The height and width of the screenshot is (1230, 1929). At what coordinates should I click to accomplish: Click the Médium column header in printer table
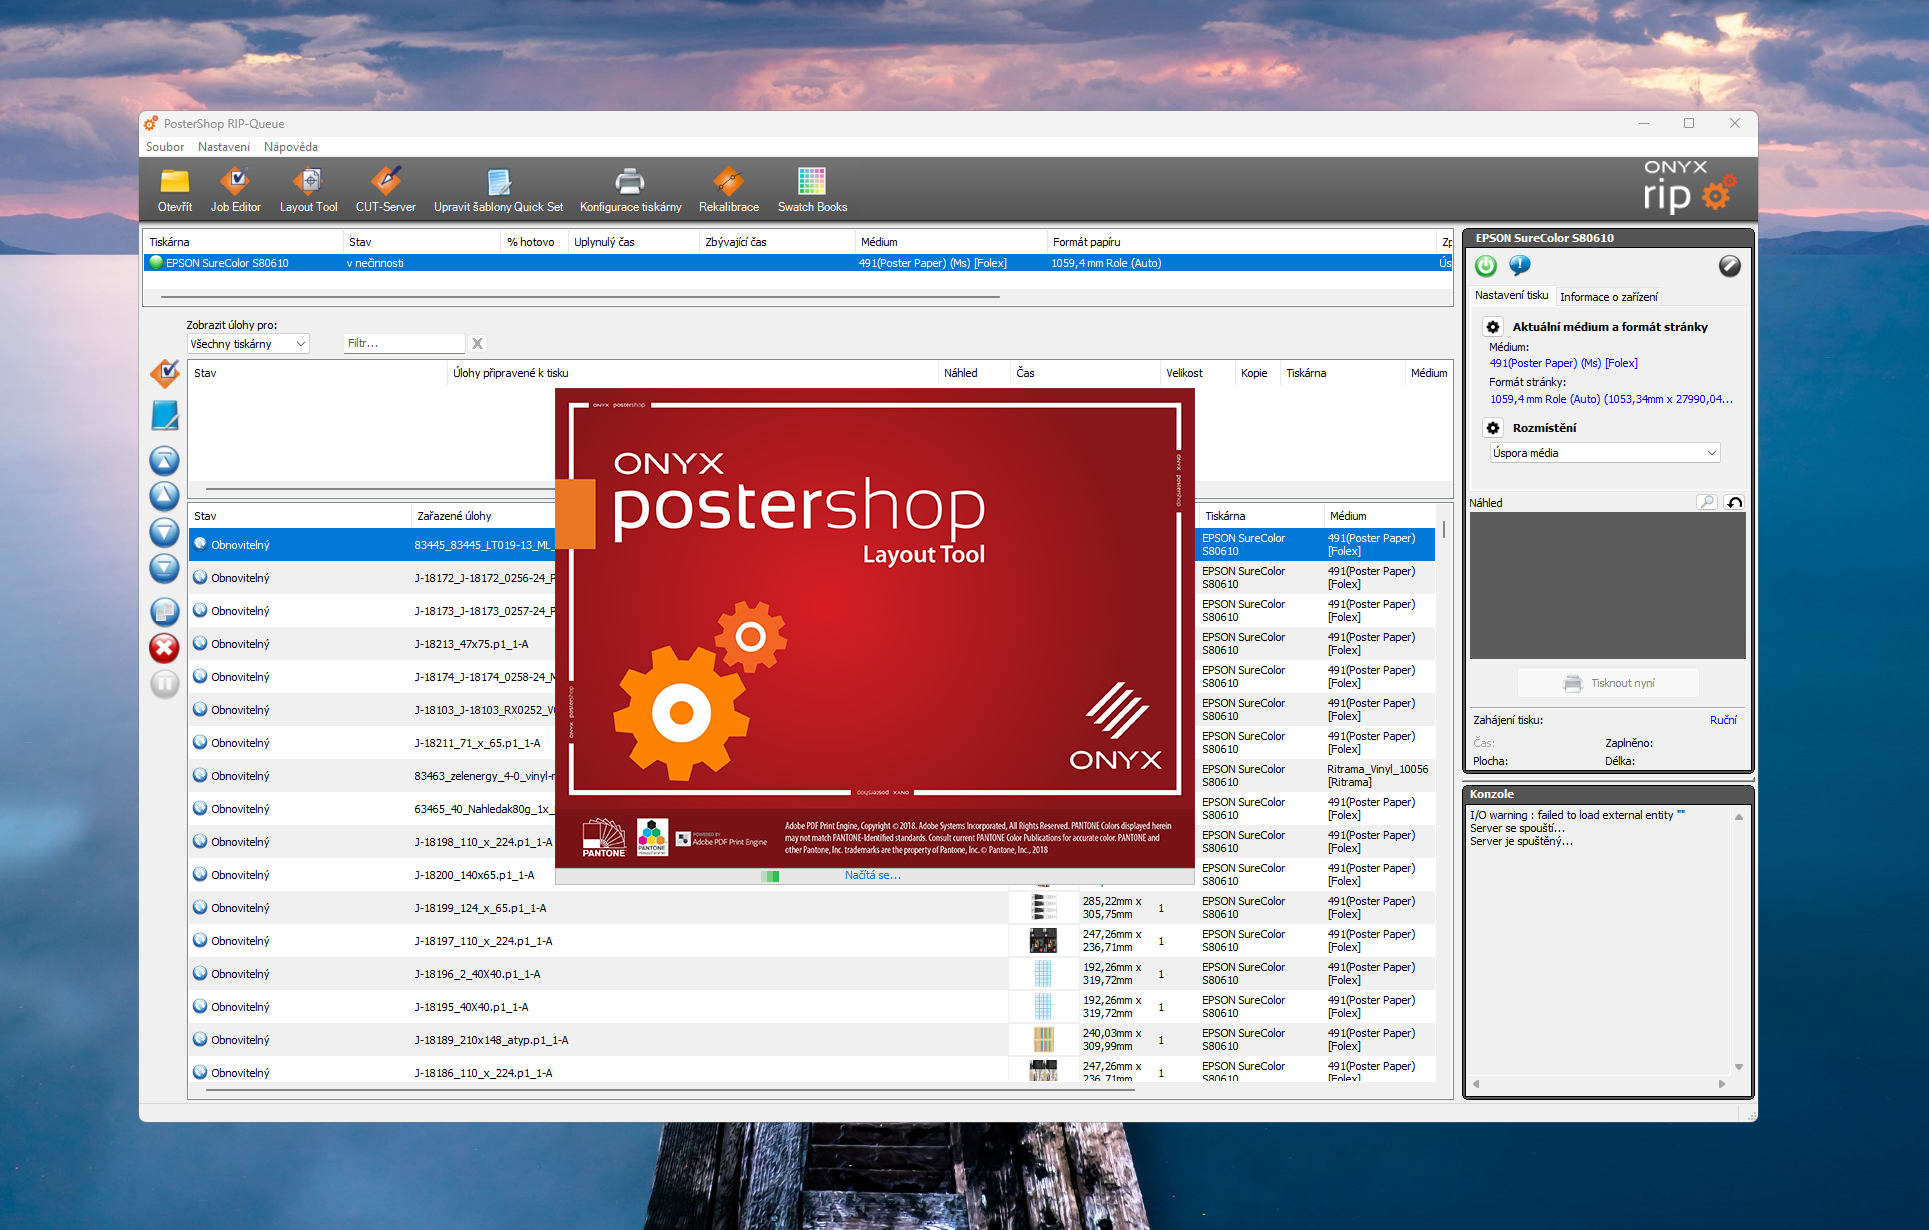(x=950, y=242)
